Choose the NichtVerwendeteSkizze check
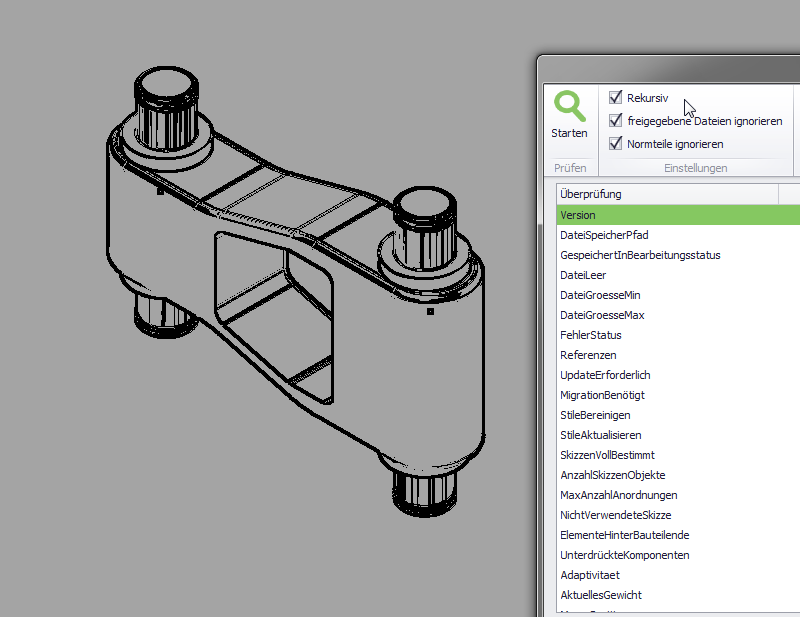Image resolution: width=800 pixels, height=617 pixels. pos(678,515)
